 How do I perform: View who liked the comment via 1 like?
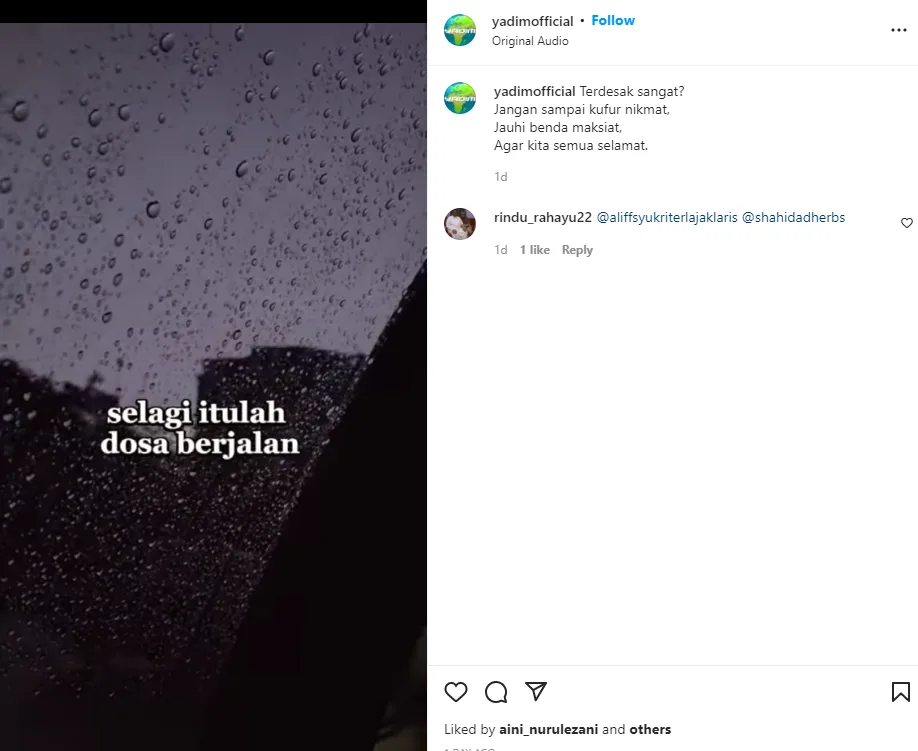pos(535,250)
